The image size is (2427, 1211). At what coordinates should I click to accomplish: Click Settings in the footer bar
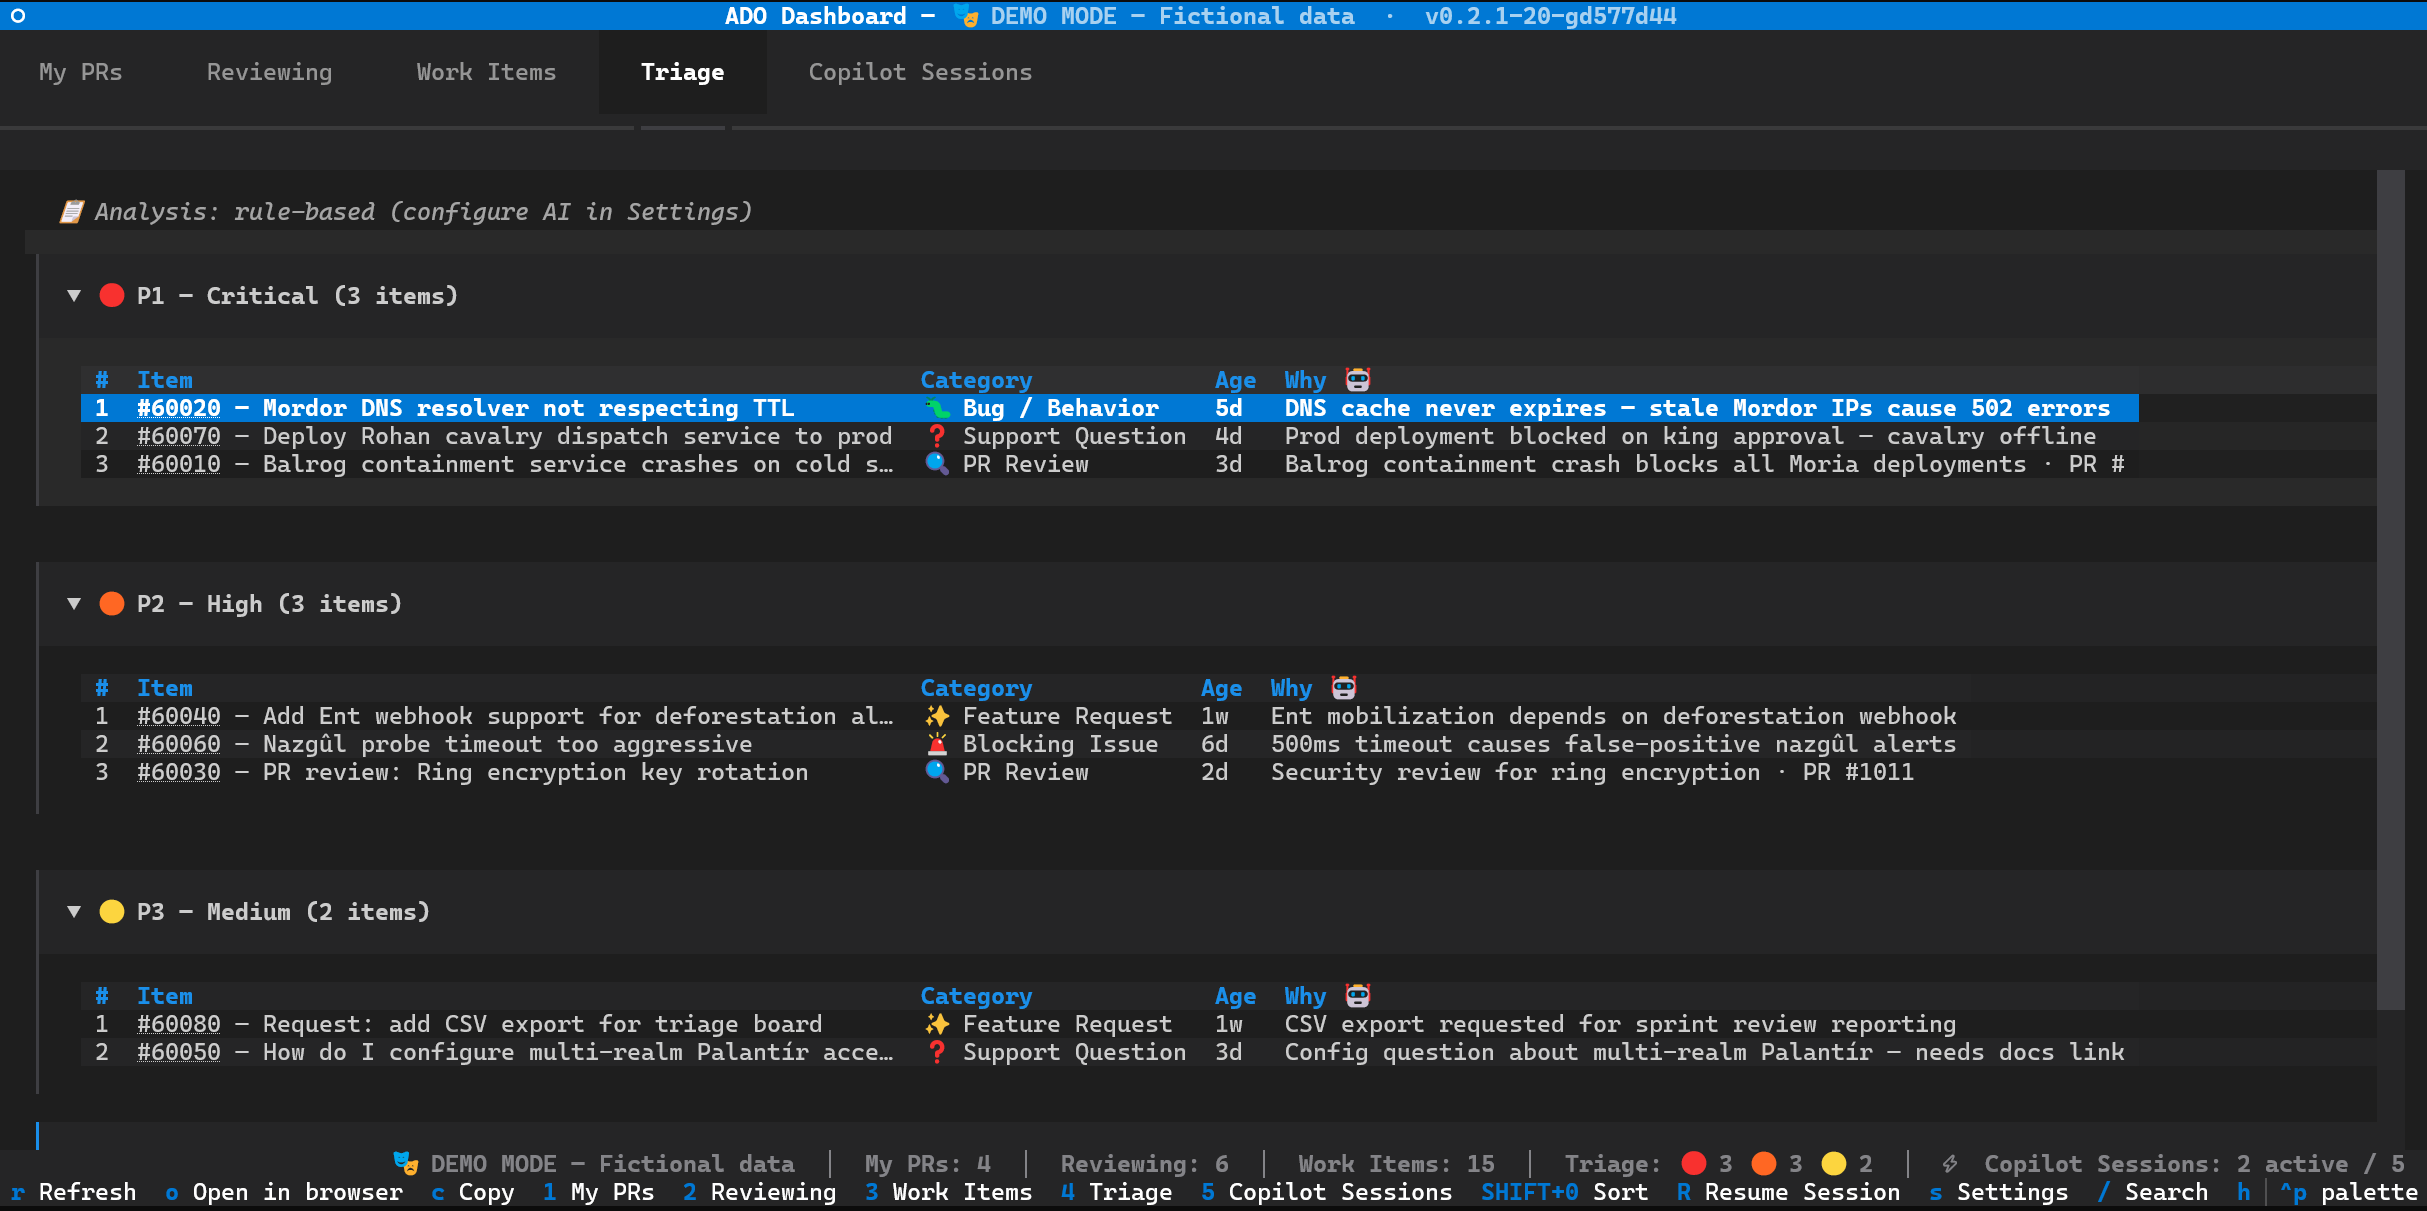point(1998,1192)
